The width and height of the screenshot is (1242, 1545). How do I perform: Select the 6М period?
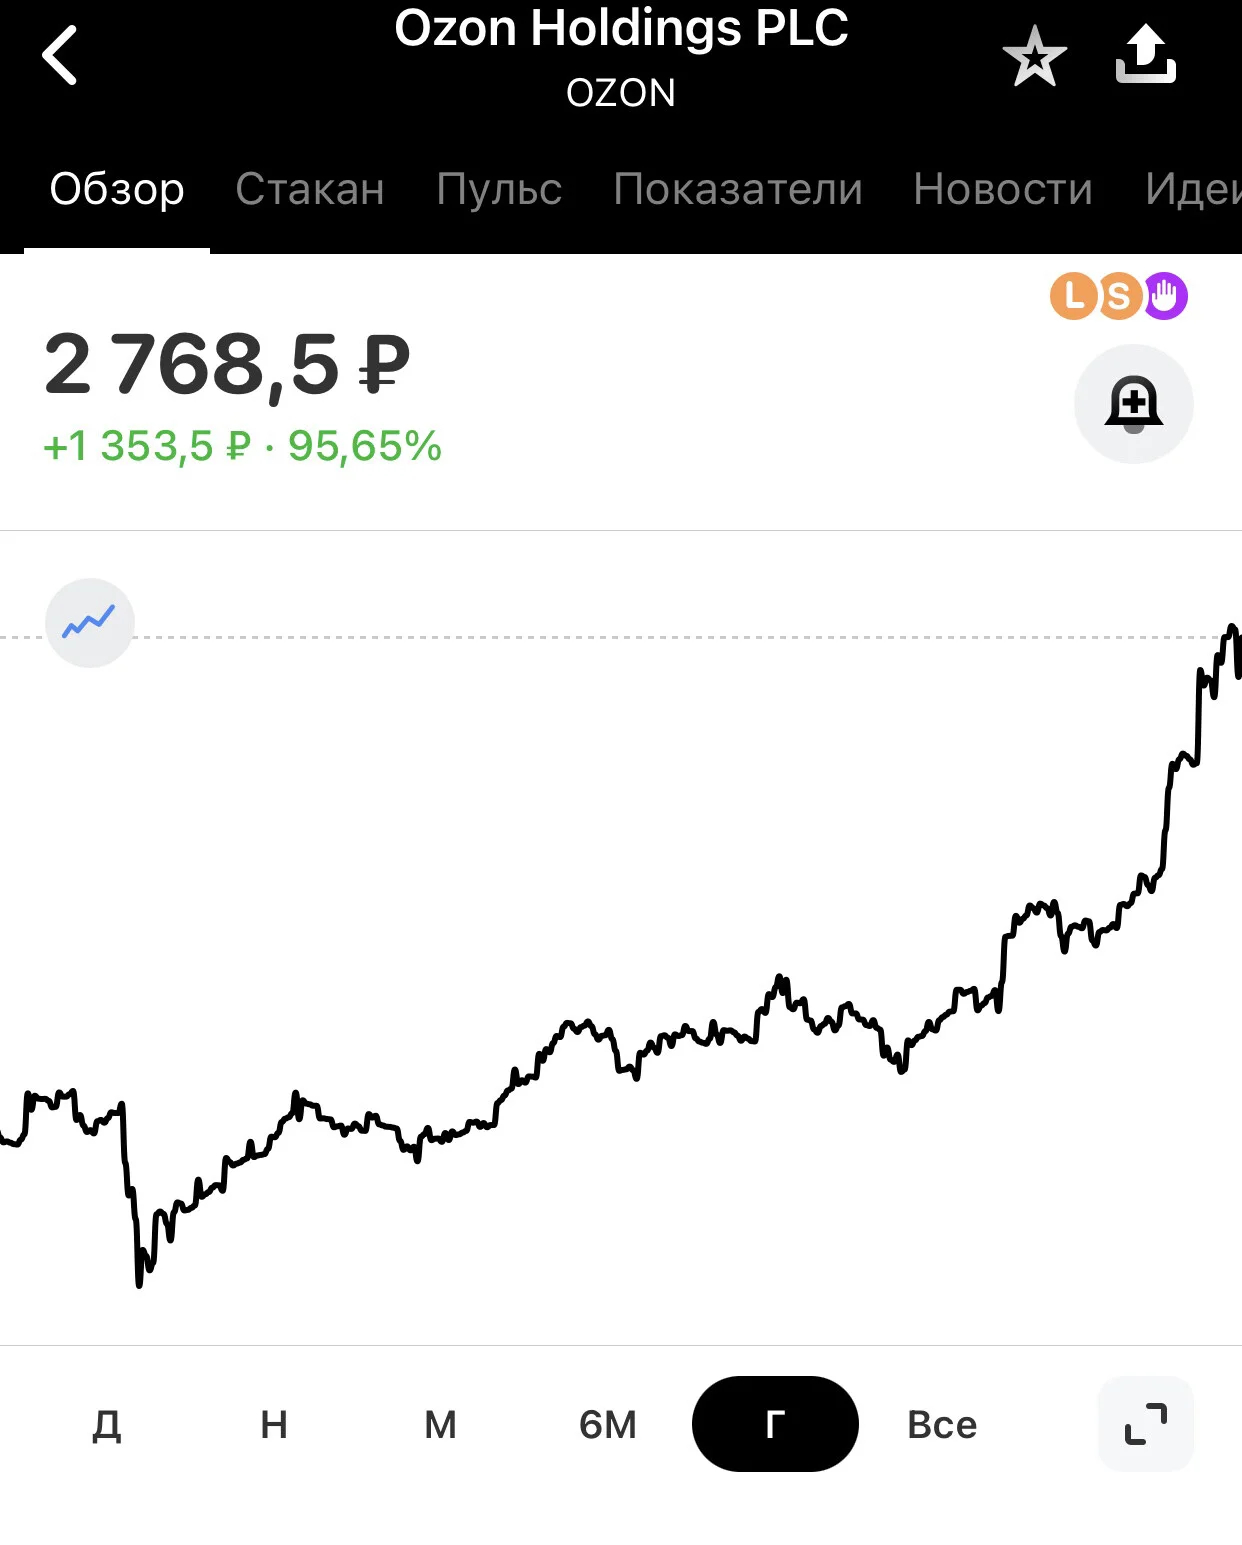coord(608,1424)
